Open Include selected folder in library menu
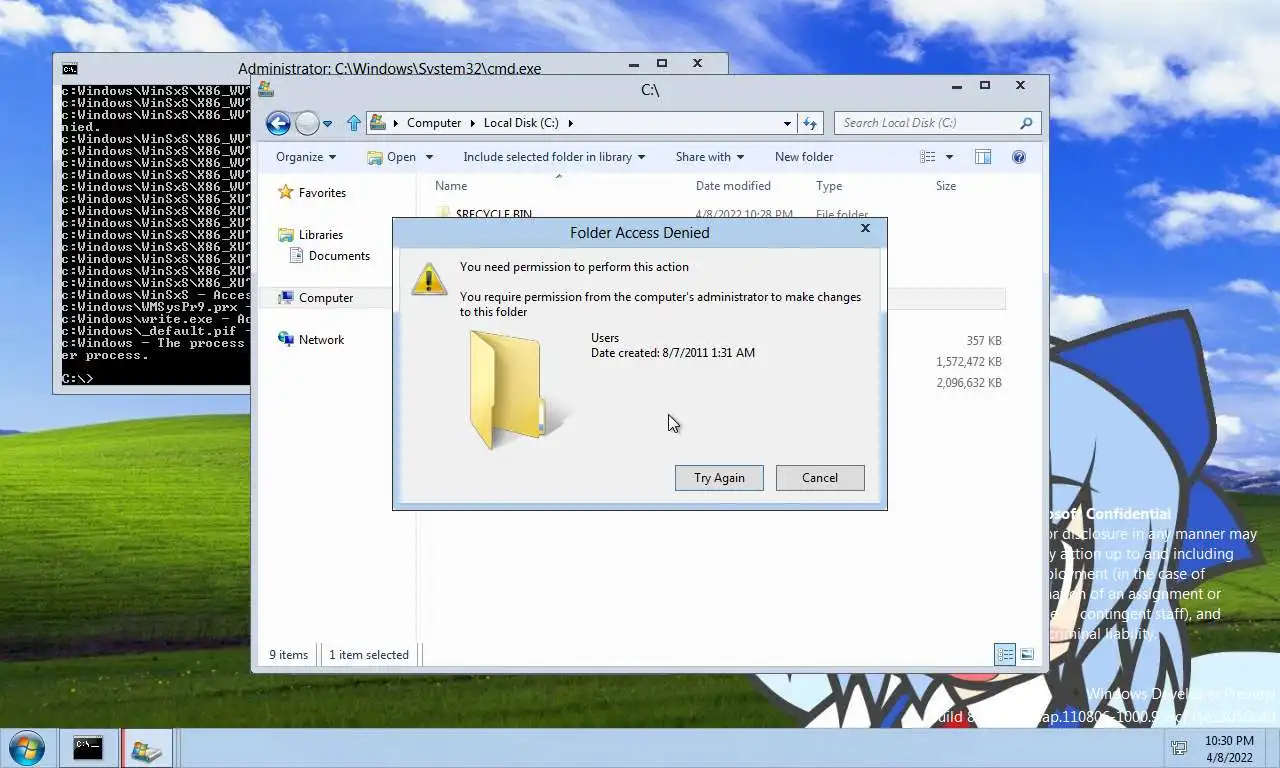This screenshot has height=768, width=1280. [x=554, y=157]
